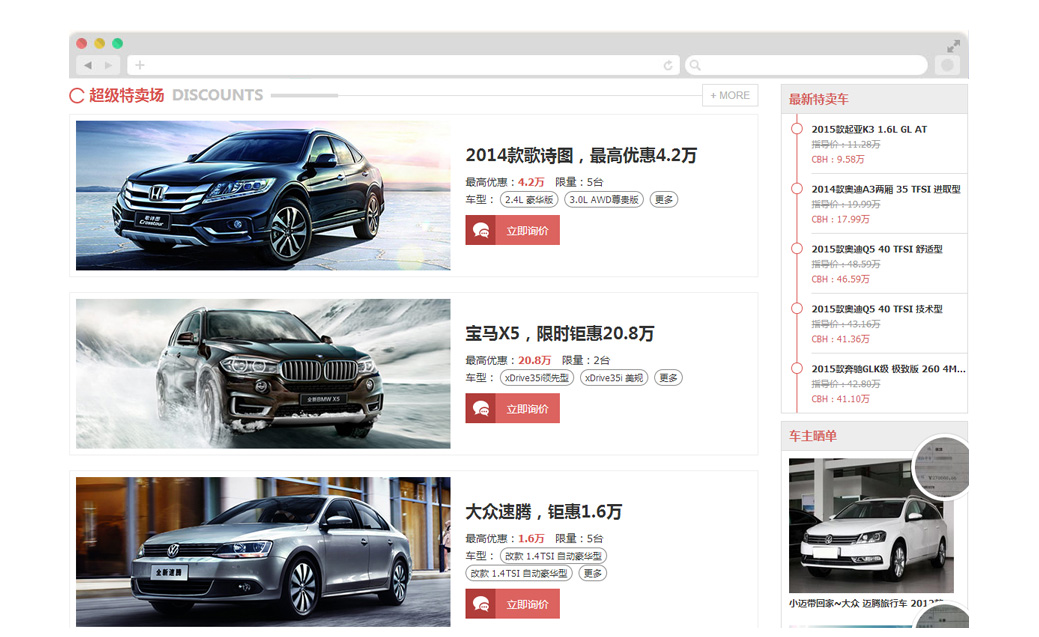Click timeline marker for 奥迪A3两厢
The width and height of the screenshot is (1039, 637).
[797, 188]
